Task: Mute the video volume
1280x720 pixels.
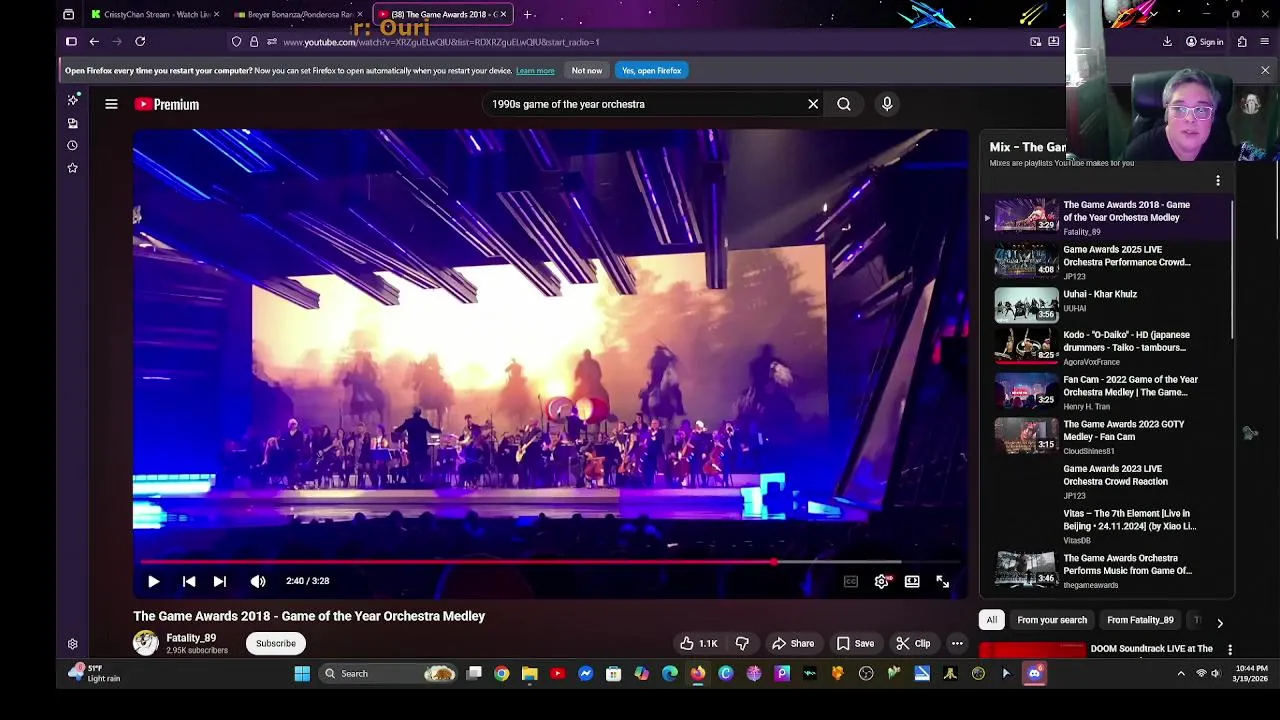Action: (x=258, y=581)
